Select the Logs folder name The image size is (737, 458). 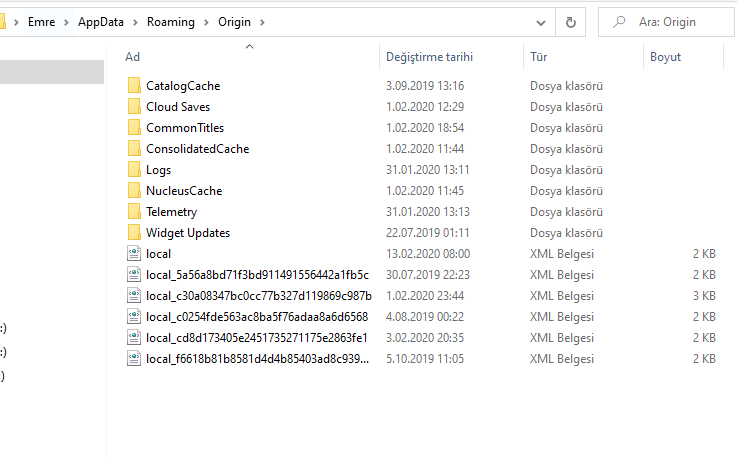[x=158, y=170]
